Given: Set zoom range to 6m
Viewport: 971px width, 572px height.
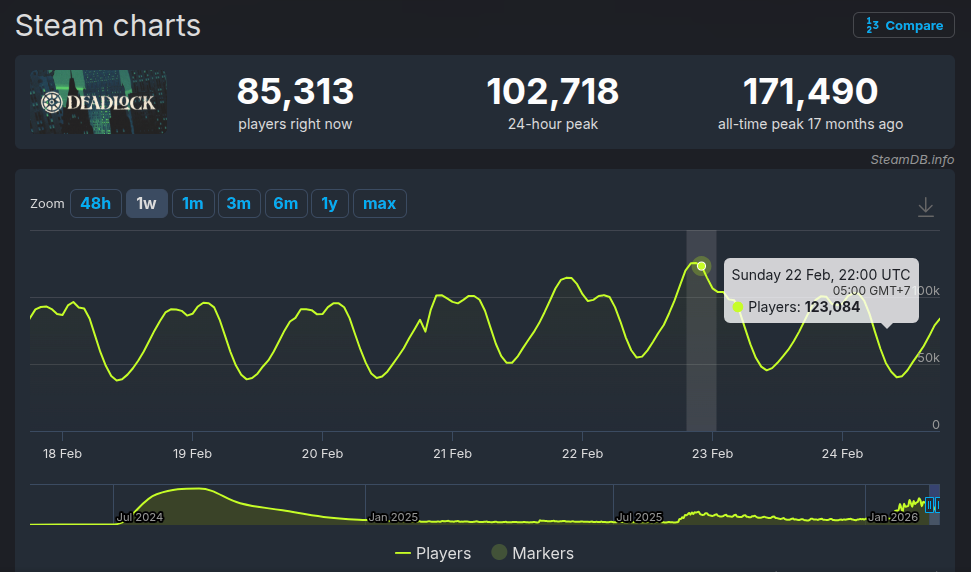Looking at the screenshot, I should point(286,204).
